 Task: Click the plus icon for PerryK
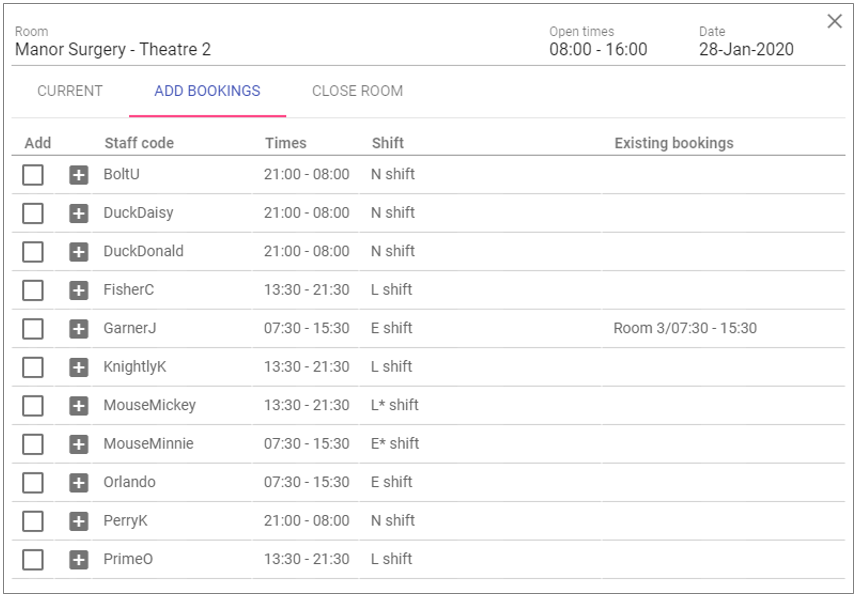tap(79, 521)
